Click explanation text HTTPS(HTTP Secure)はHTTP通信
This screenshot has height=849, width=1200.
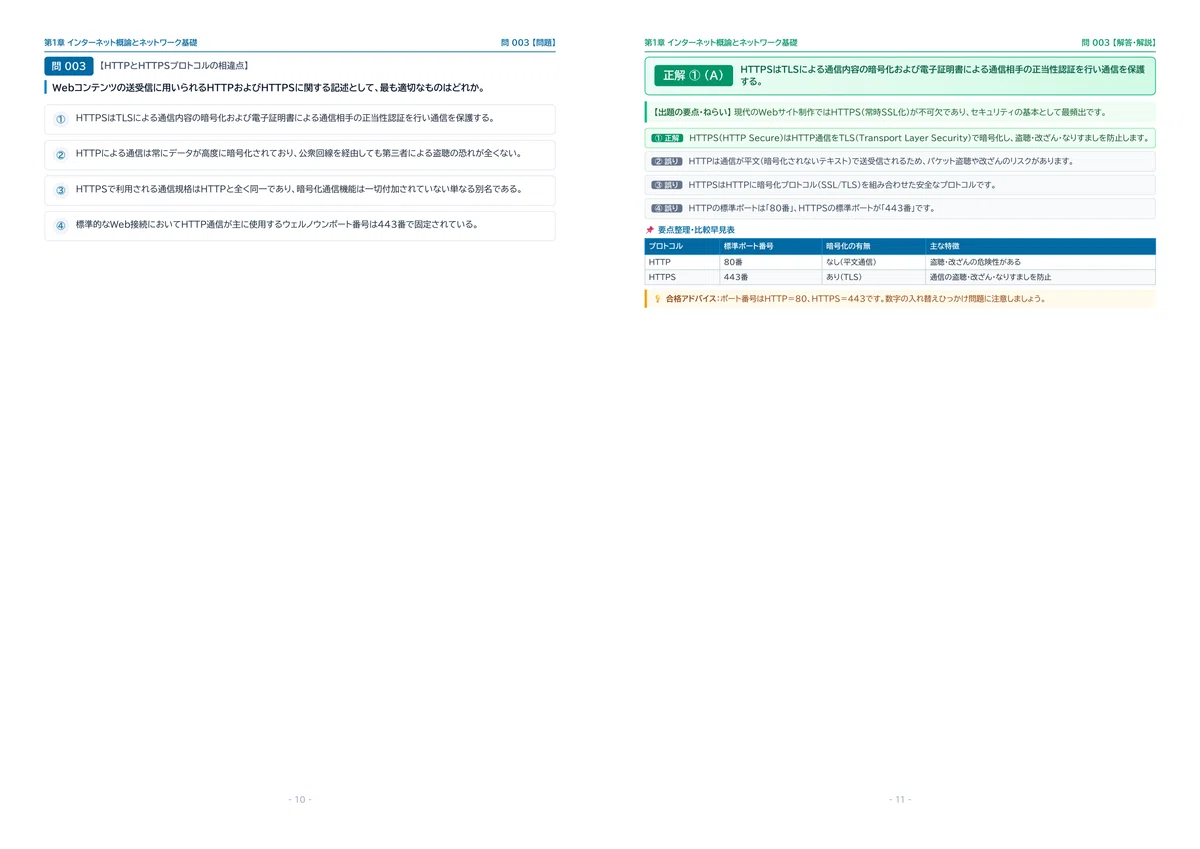point(919,138)
